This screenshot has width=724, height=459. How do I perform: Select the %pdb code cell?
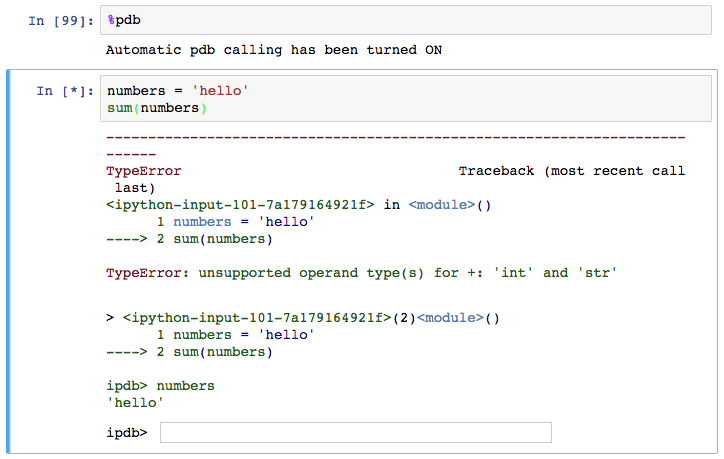tap(400, 19)
